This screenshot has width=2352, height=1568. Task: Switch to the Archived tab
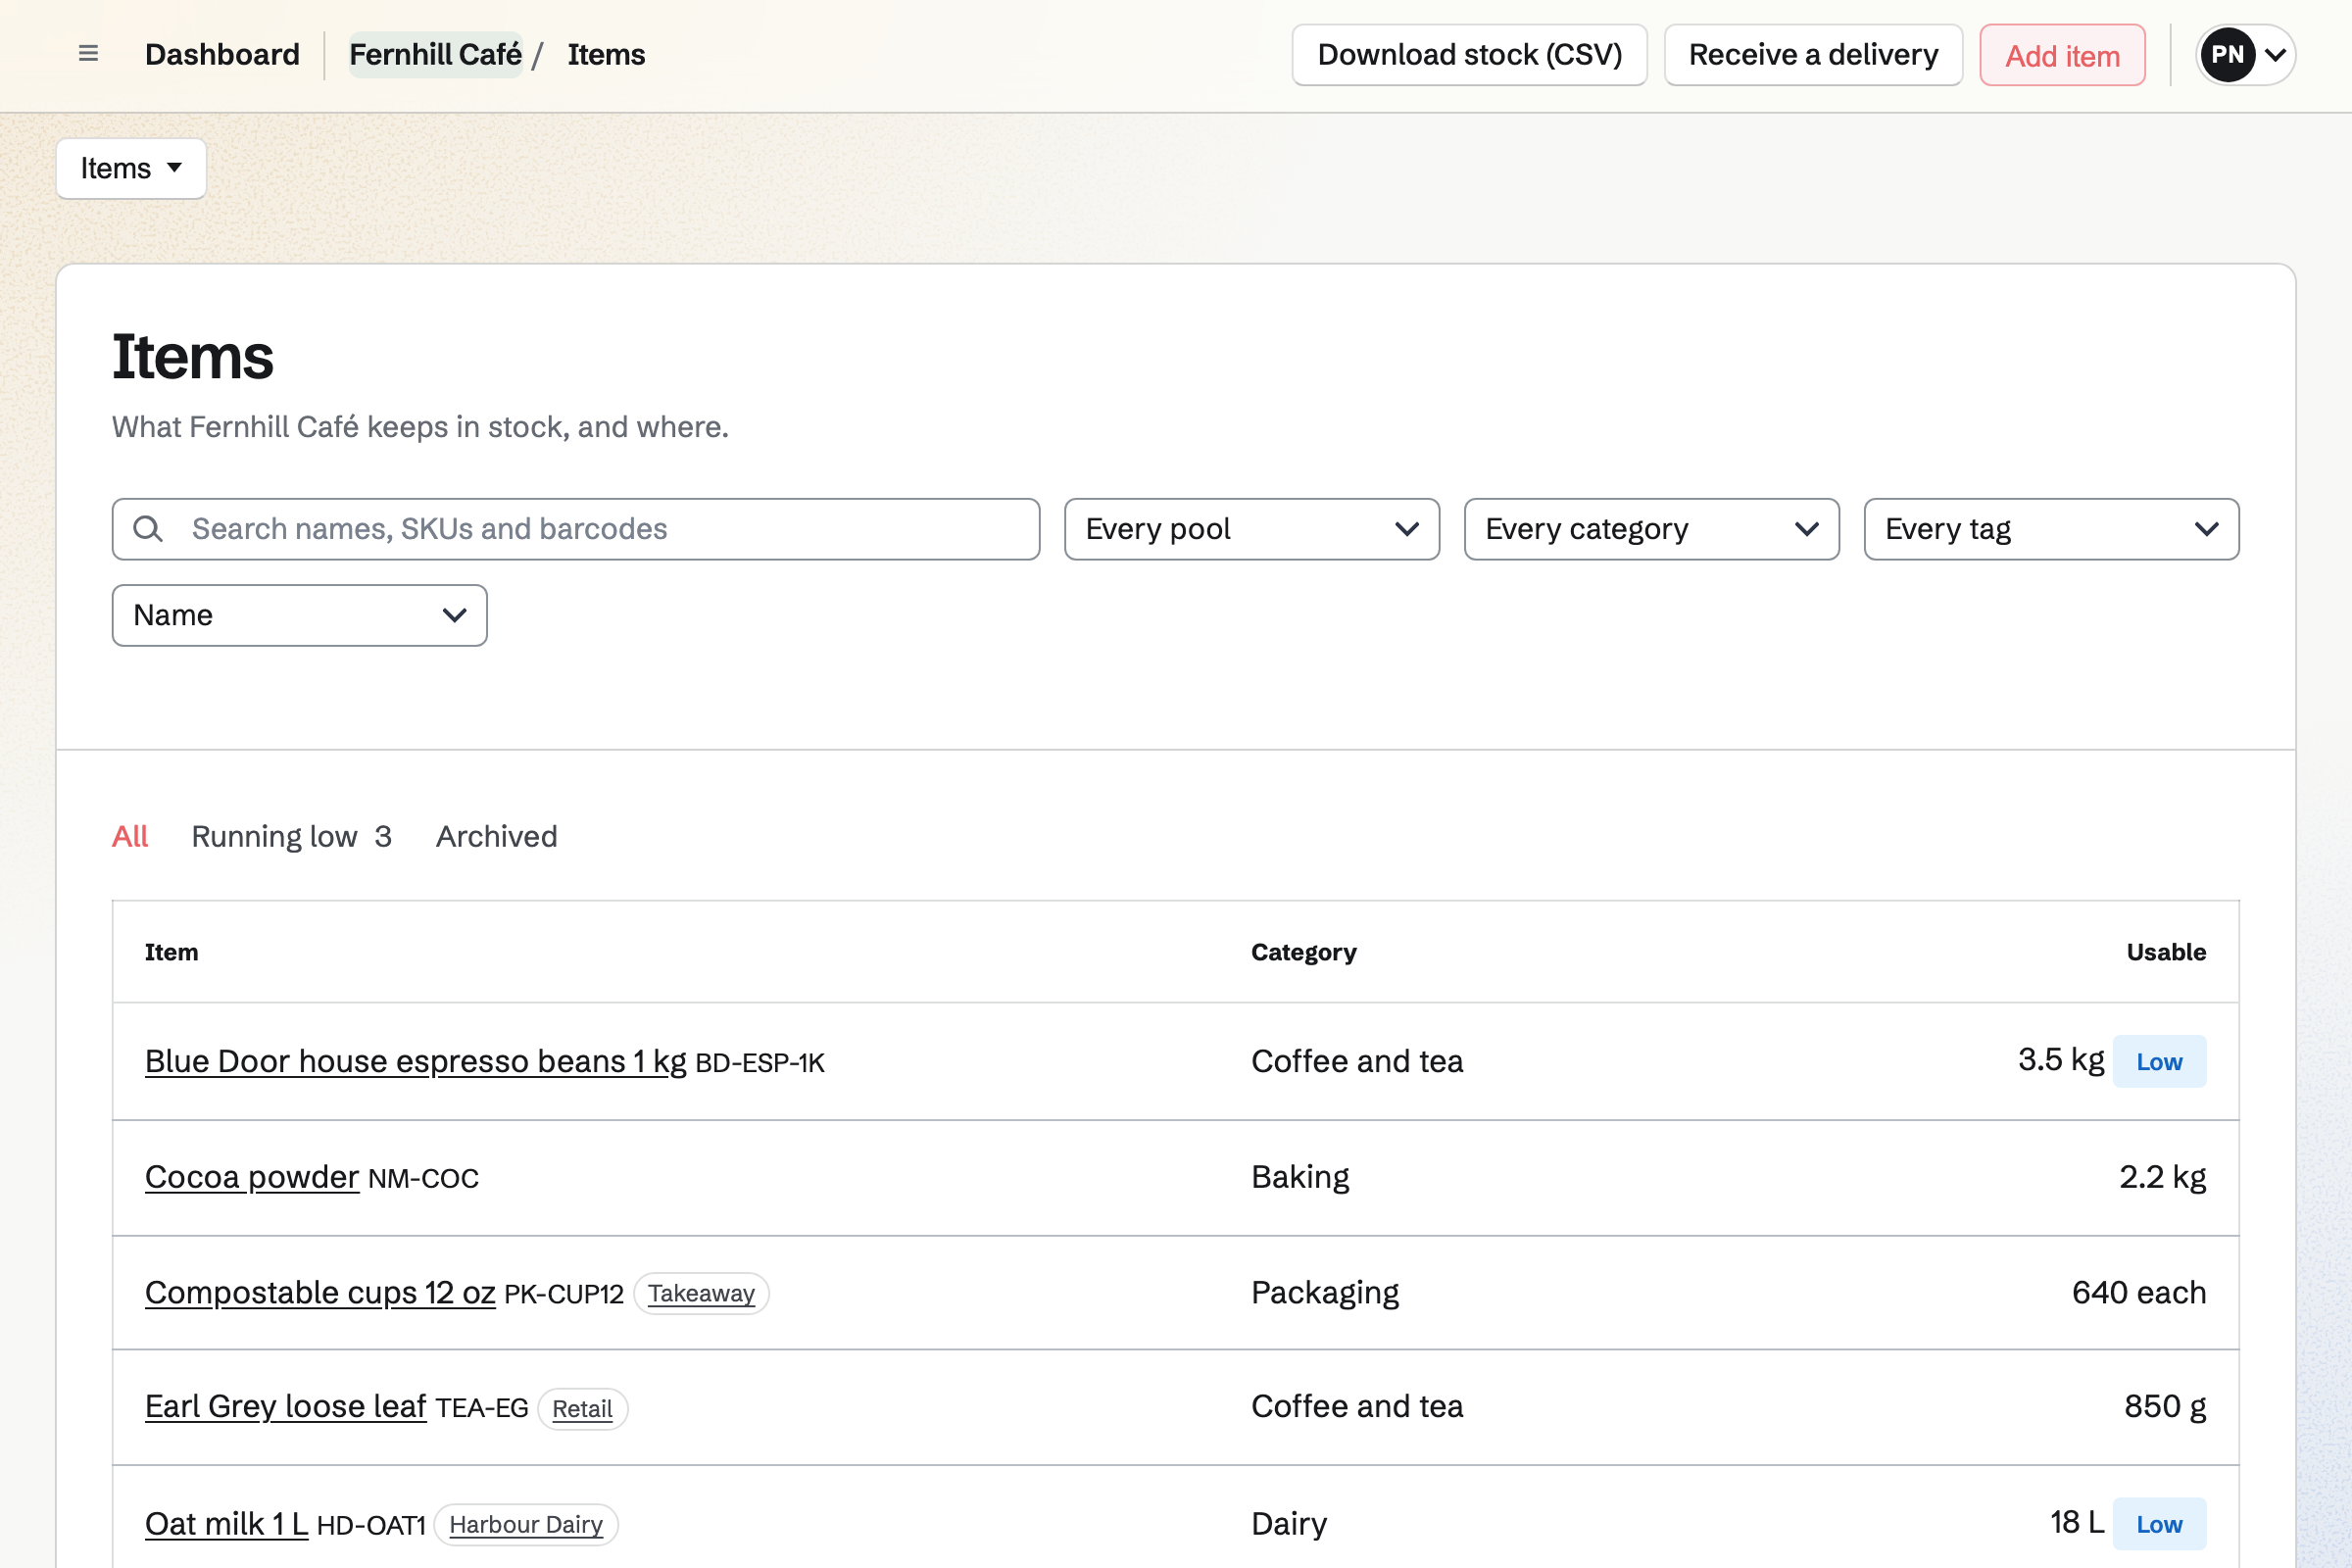[496, 836]
